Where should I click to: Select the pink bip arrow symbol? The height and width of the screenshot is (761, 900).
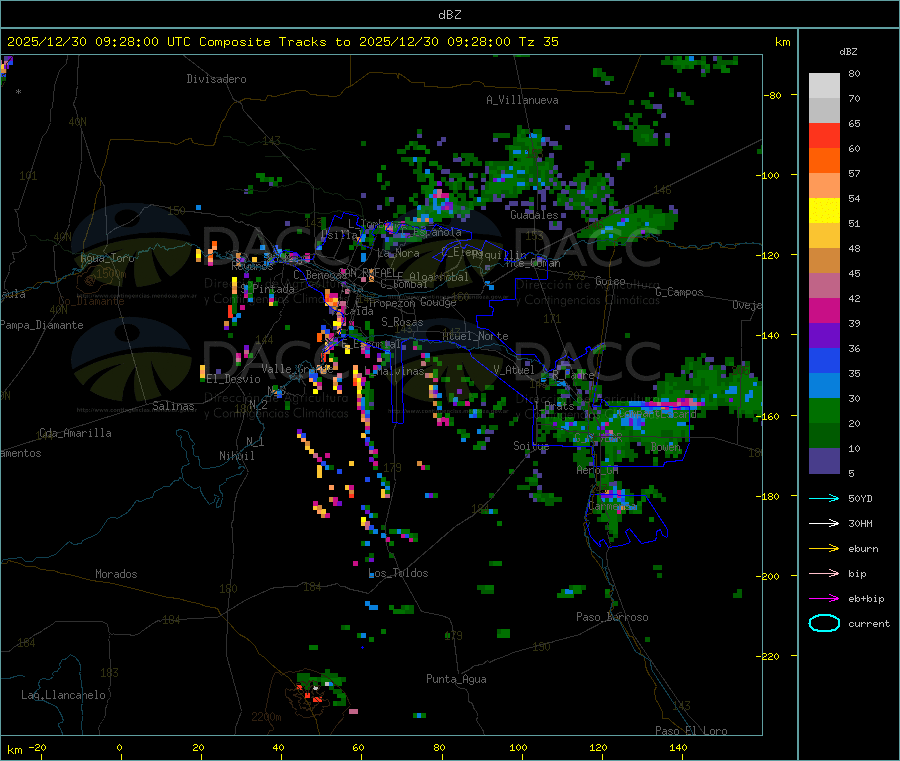[824, 573]
